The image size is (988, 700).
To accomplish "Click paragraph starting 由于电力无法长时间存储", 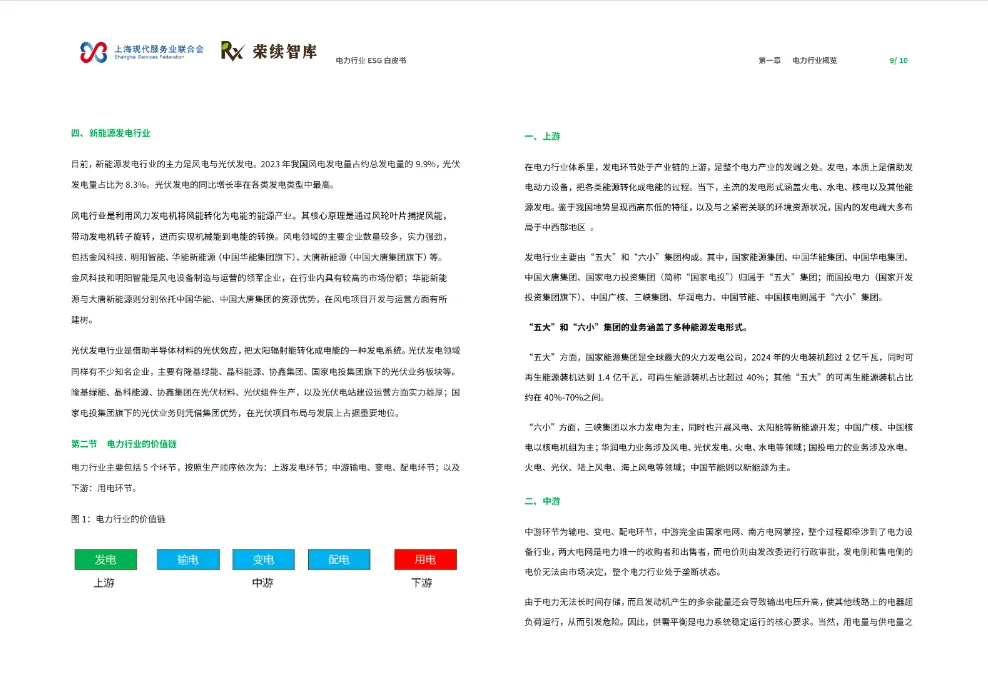I will (x=719, y=612).
